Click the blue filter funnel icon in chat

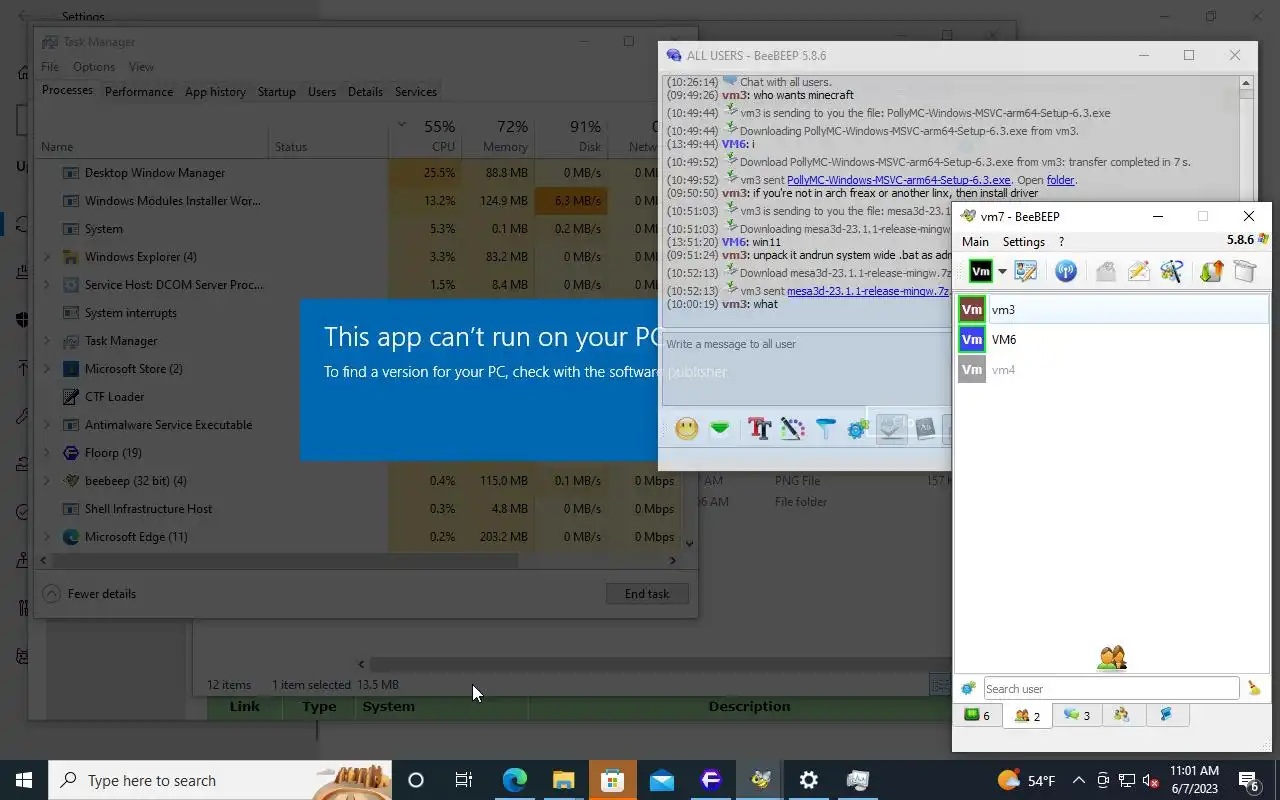[825, 429]
